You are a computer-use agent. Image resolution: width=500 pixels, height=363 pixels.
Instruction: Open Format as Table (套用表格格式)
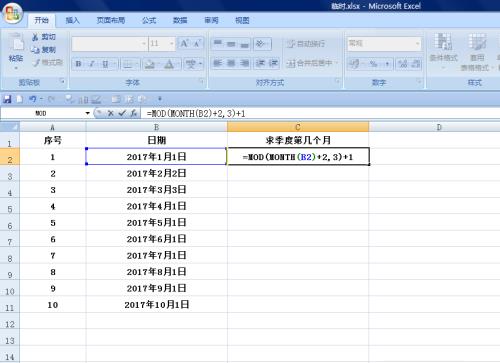[x=476, y=52]
